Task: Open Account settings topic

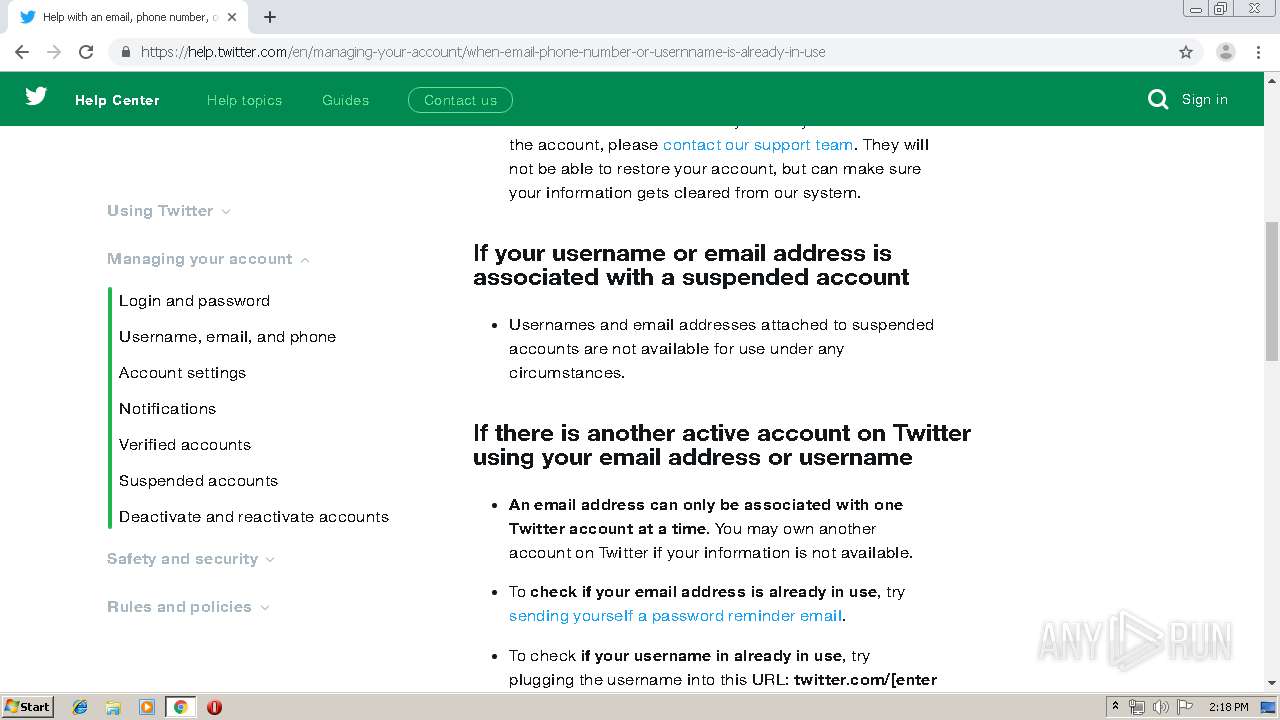Action: 182,373
